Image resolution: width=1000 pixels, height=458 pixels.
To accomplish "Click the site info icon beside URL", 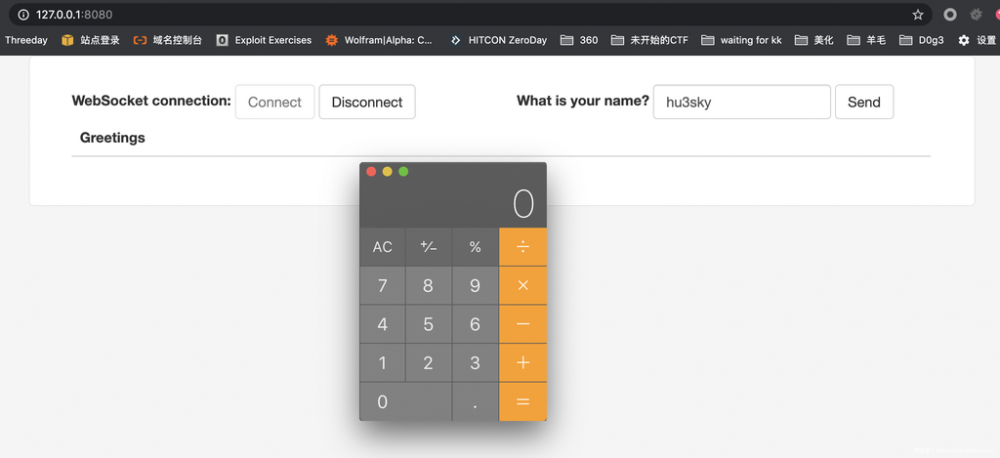I will pyautogui.click(x=23, y=15).
